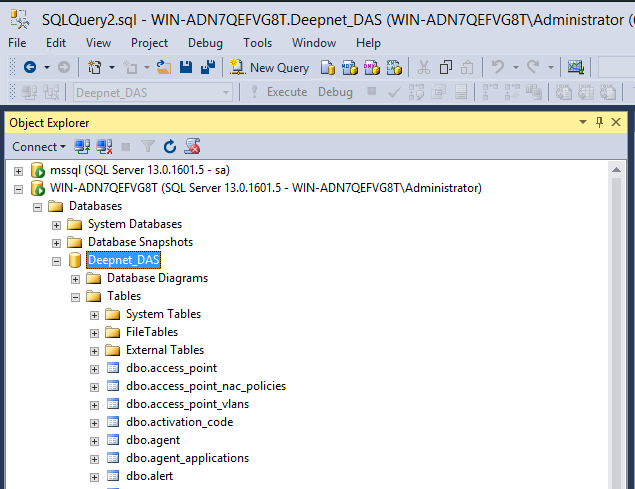Click the Activity Monitor toolbar icon
This screenshot has width=635, height=489.
[x=575, y=67]
